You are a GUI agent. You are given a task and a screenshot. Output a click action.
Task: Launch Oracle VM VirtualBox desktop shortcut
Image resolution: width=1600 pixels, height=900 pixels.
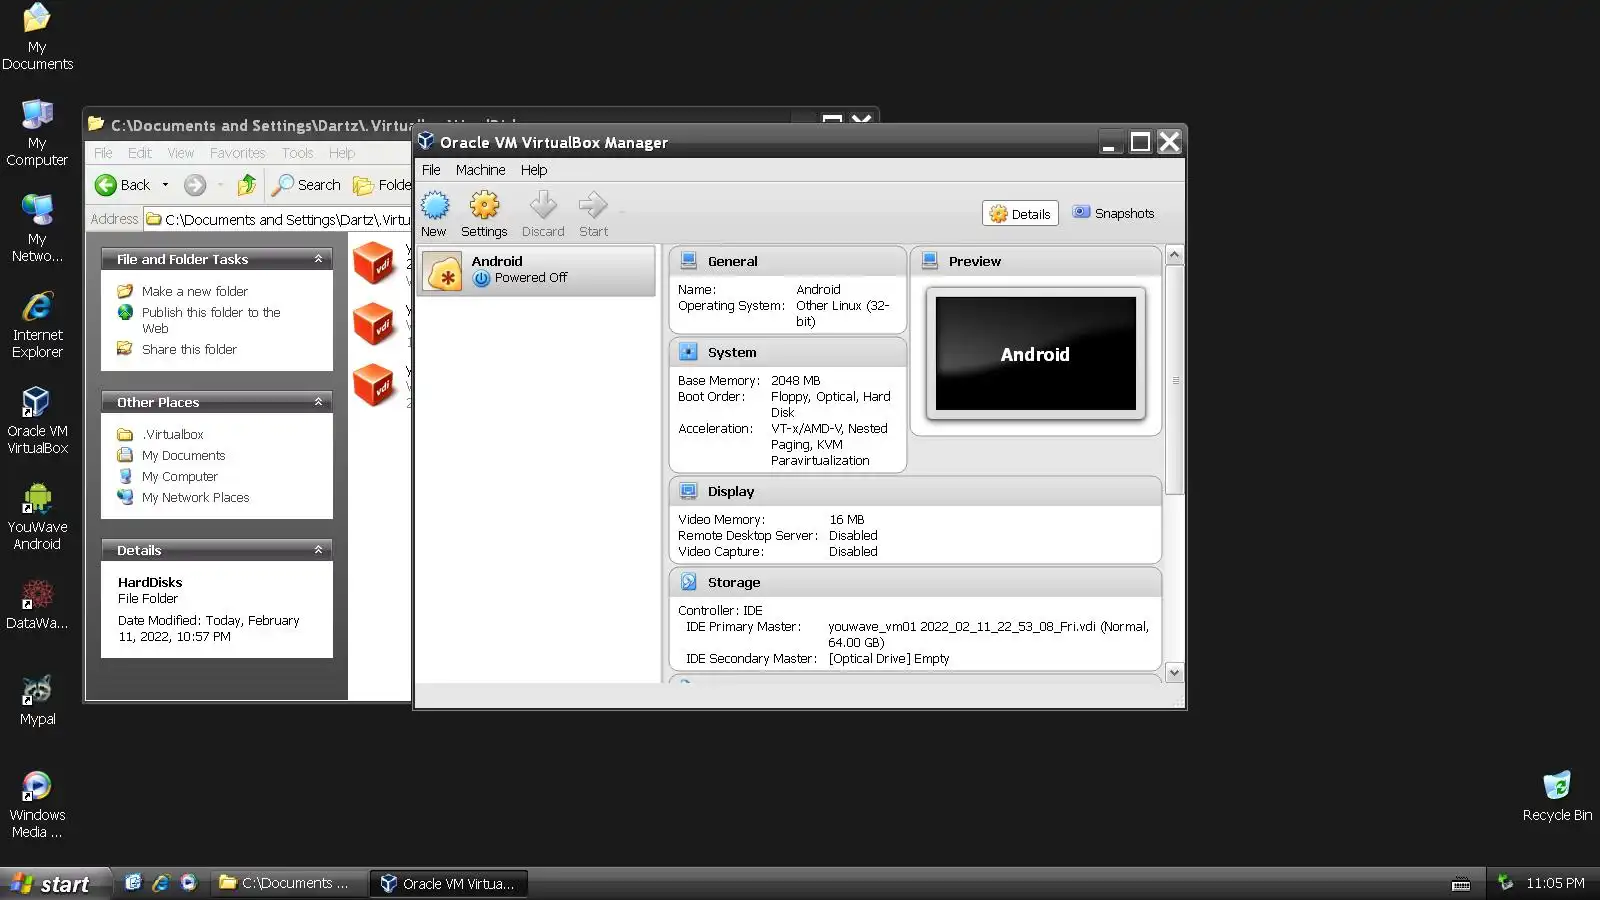(x=37, y=421)
